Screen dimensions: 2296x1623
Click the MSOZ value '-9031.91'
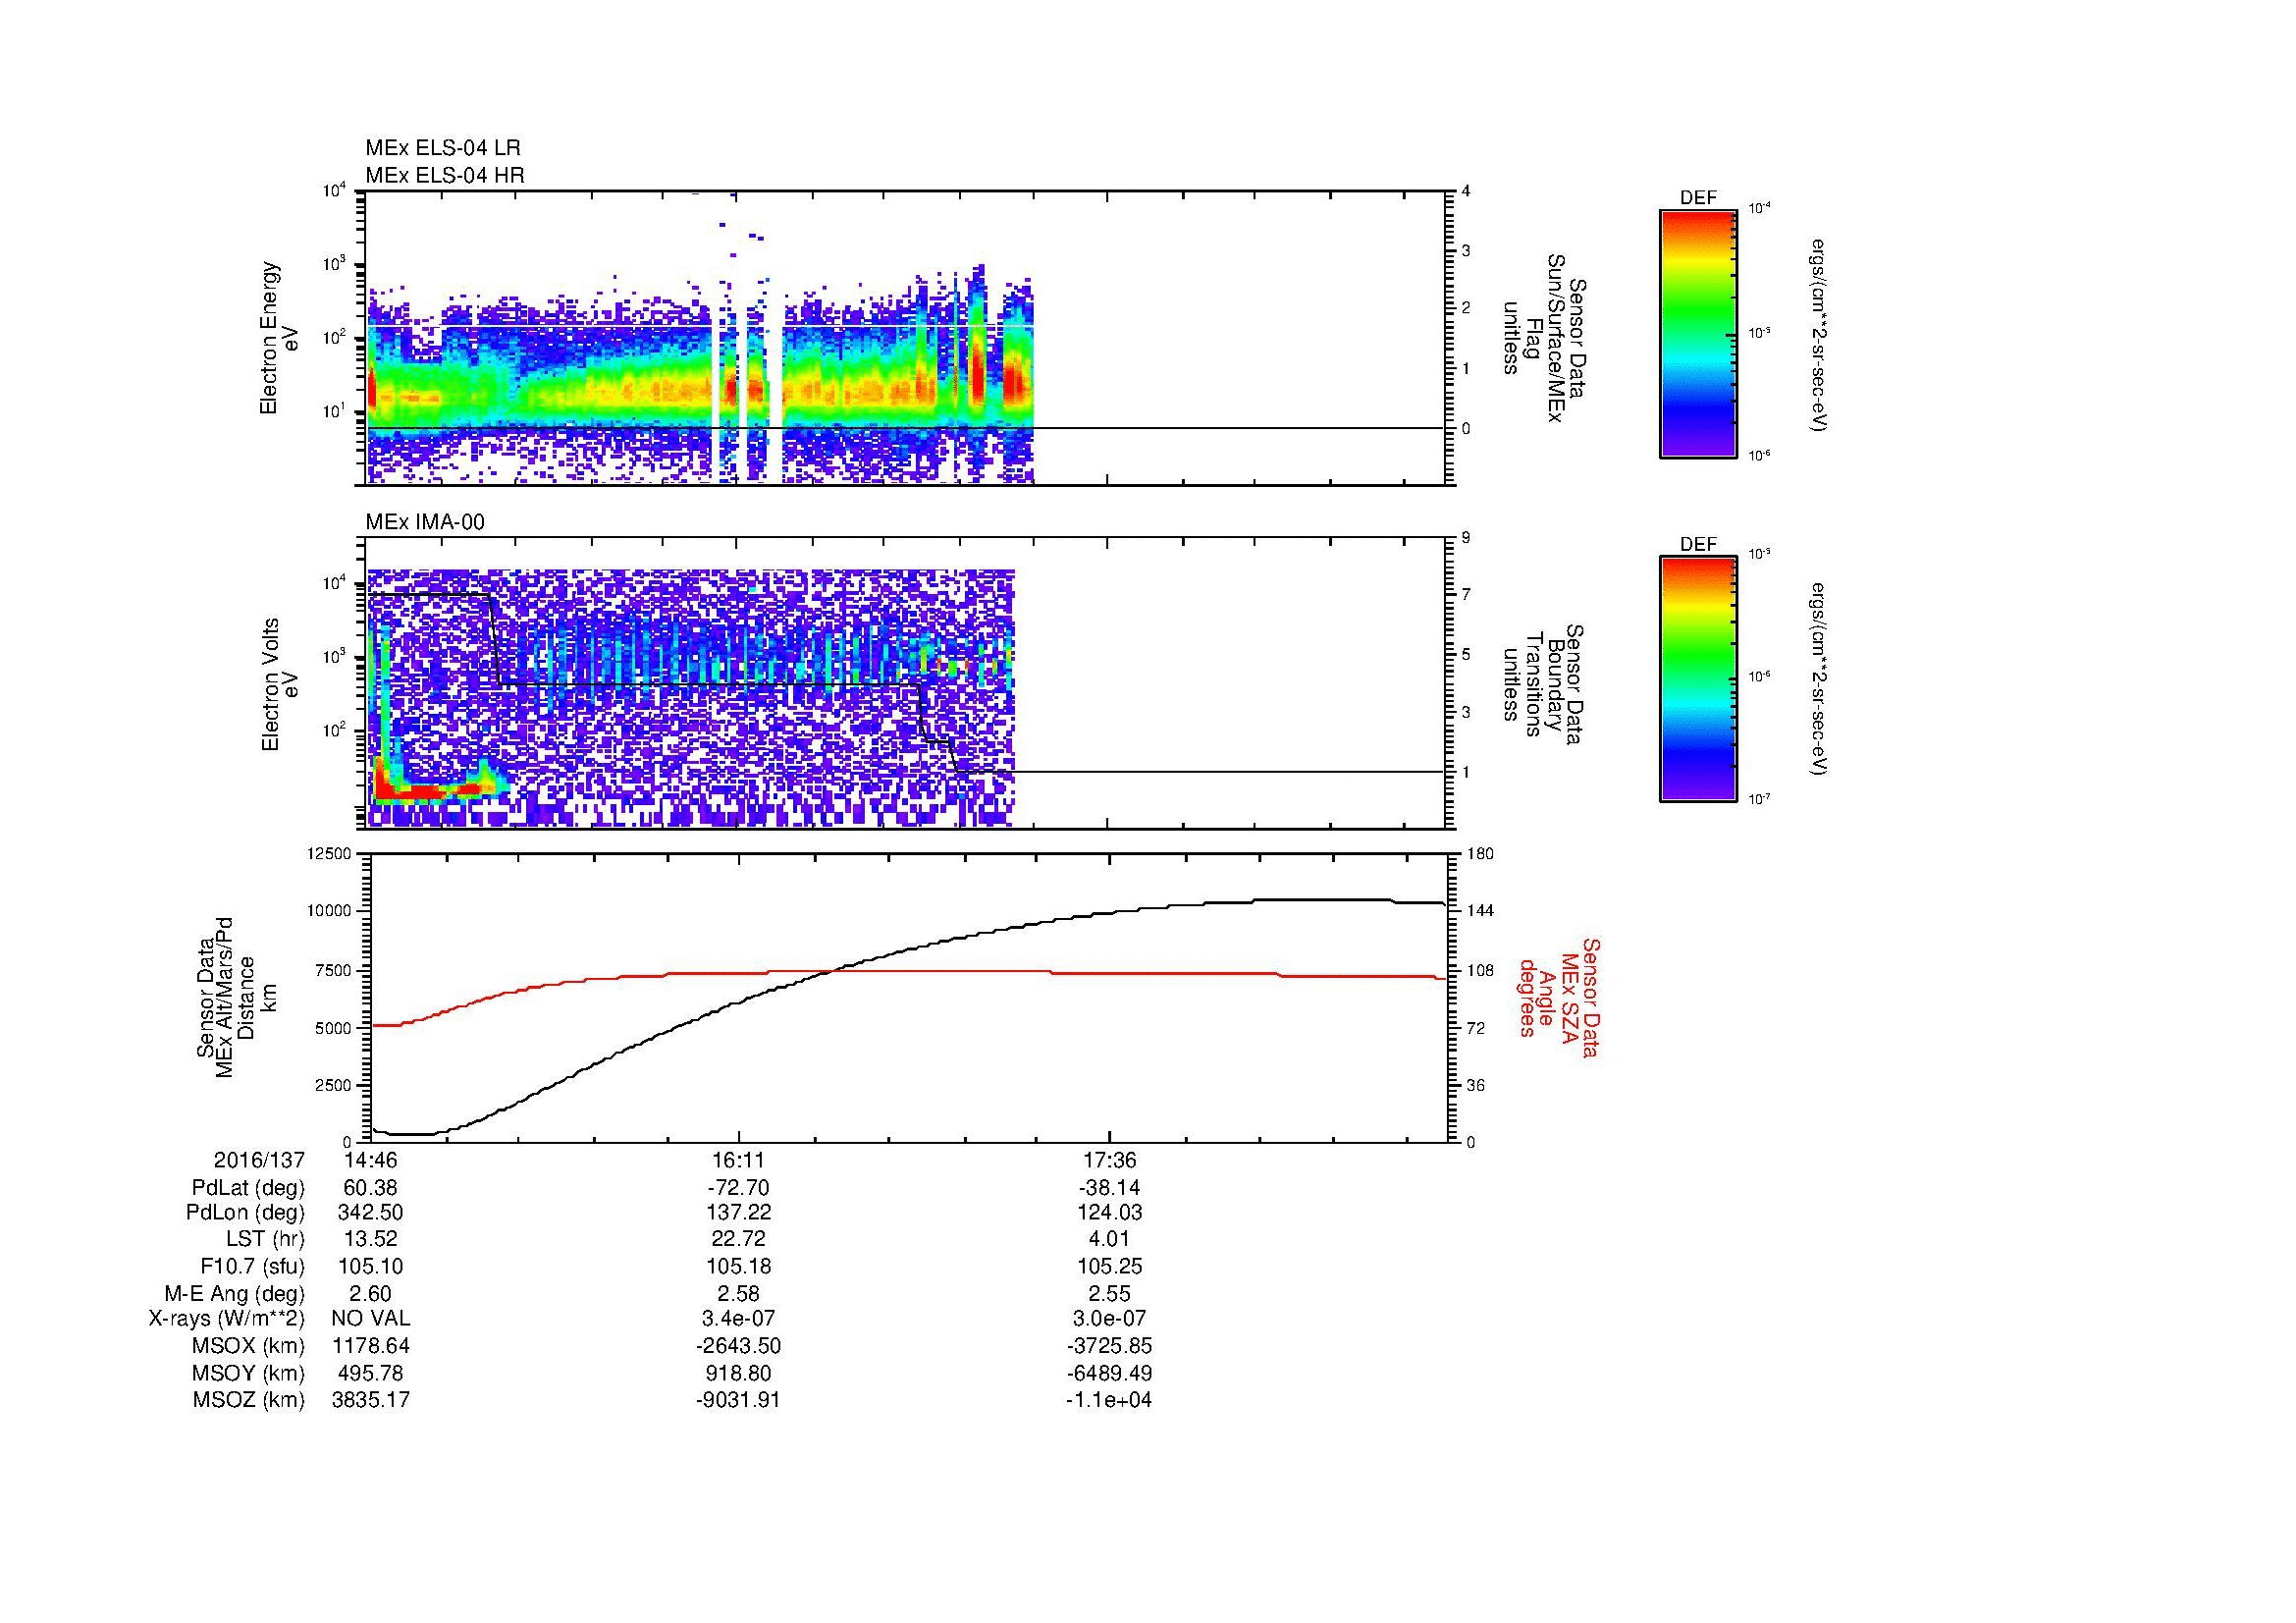click(x=738, y=1400)
